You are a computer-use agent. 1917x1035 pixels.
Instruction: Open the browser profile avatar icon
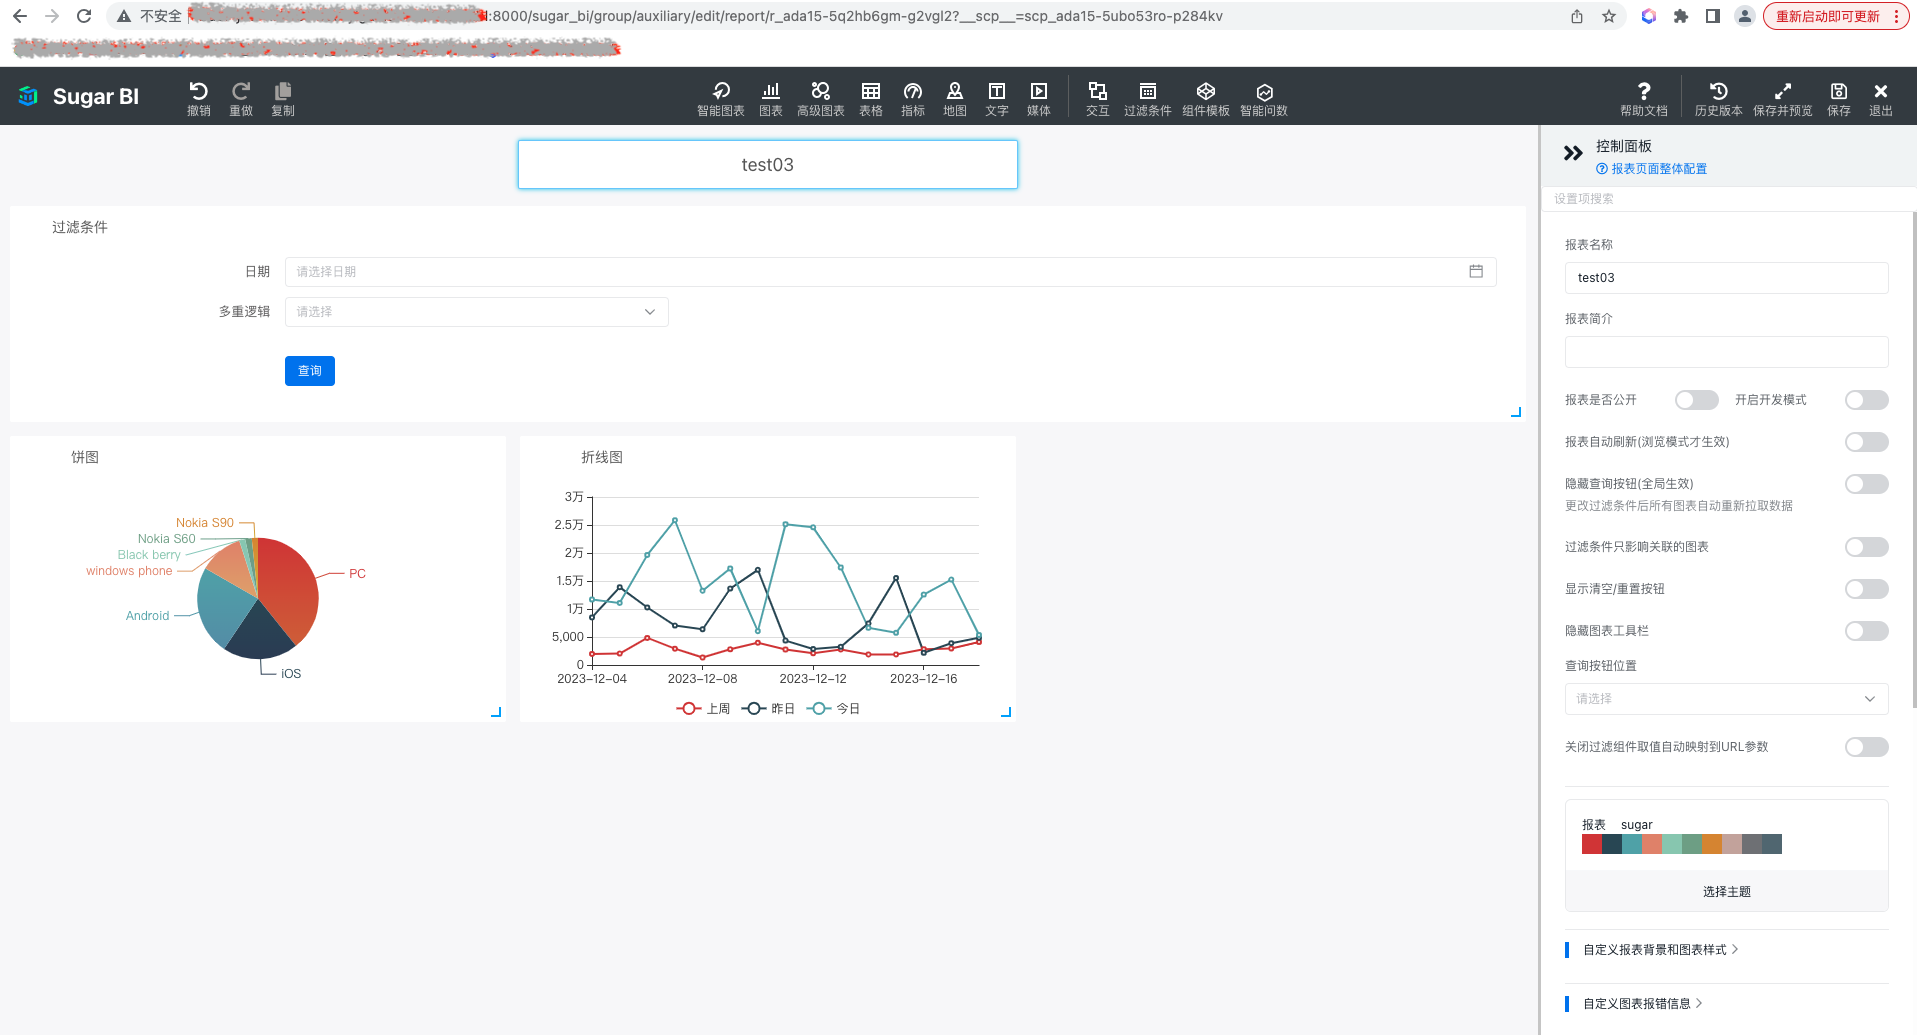(x=1745, y=16)
